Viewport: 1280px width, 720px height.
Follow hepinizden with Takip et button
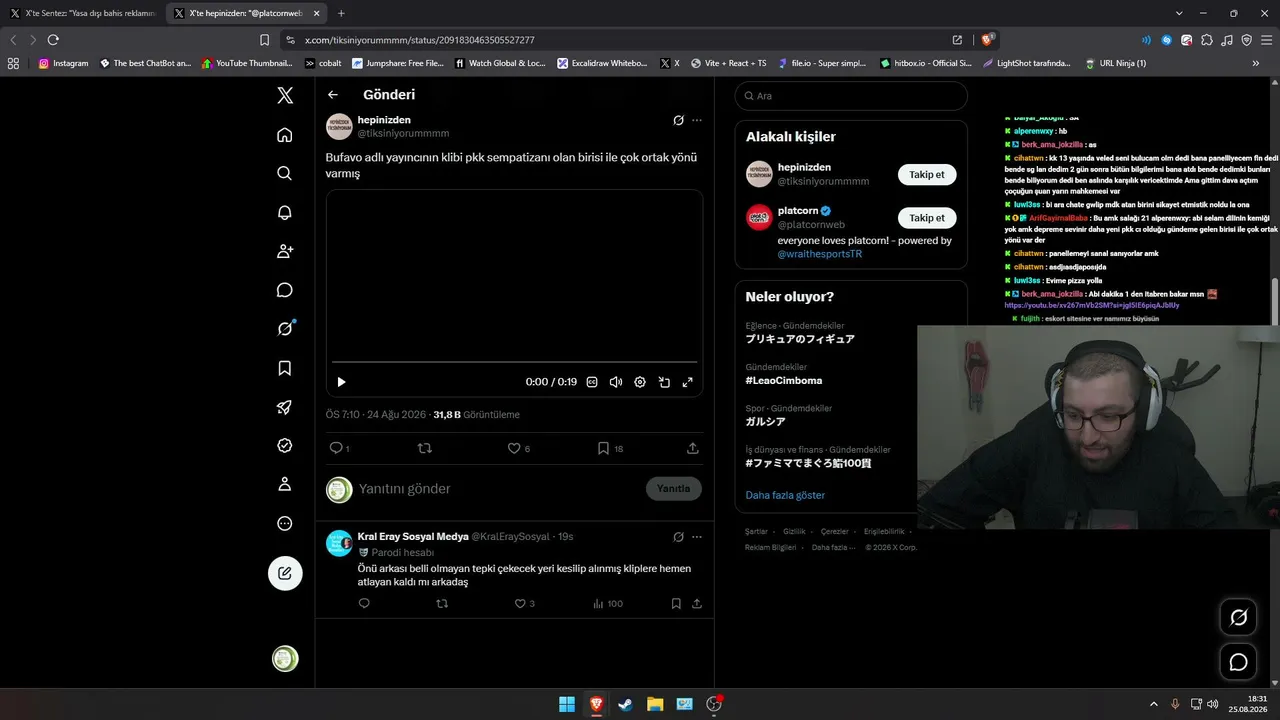tap(927, 174)
